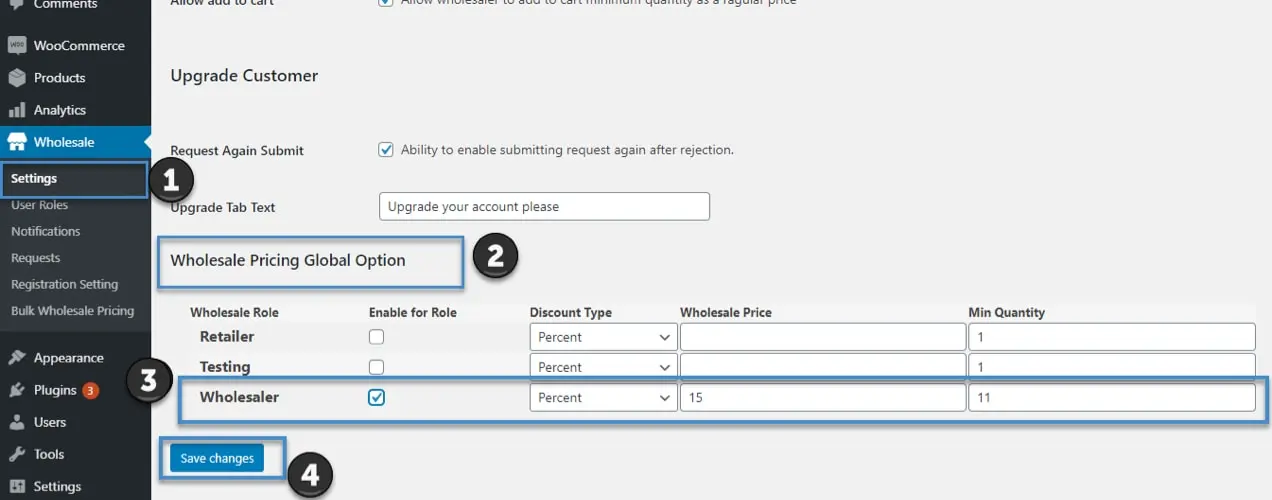
Task: Focus the Wholesaler Min Quantity field
Action: click(1111, 397)
